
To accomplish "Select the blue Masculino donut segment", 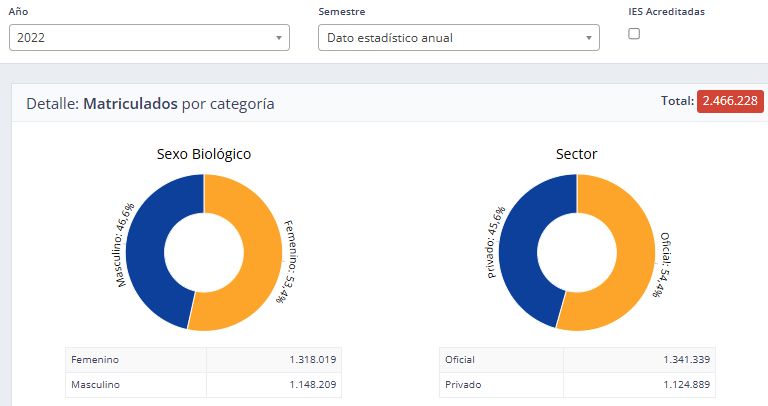I will pos(147,250).
